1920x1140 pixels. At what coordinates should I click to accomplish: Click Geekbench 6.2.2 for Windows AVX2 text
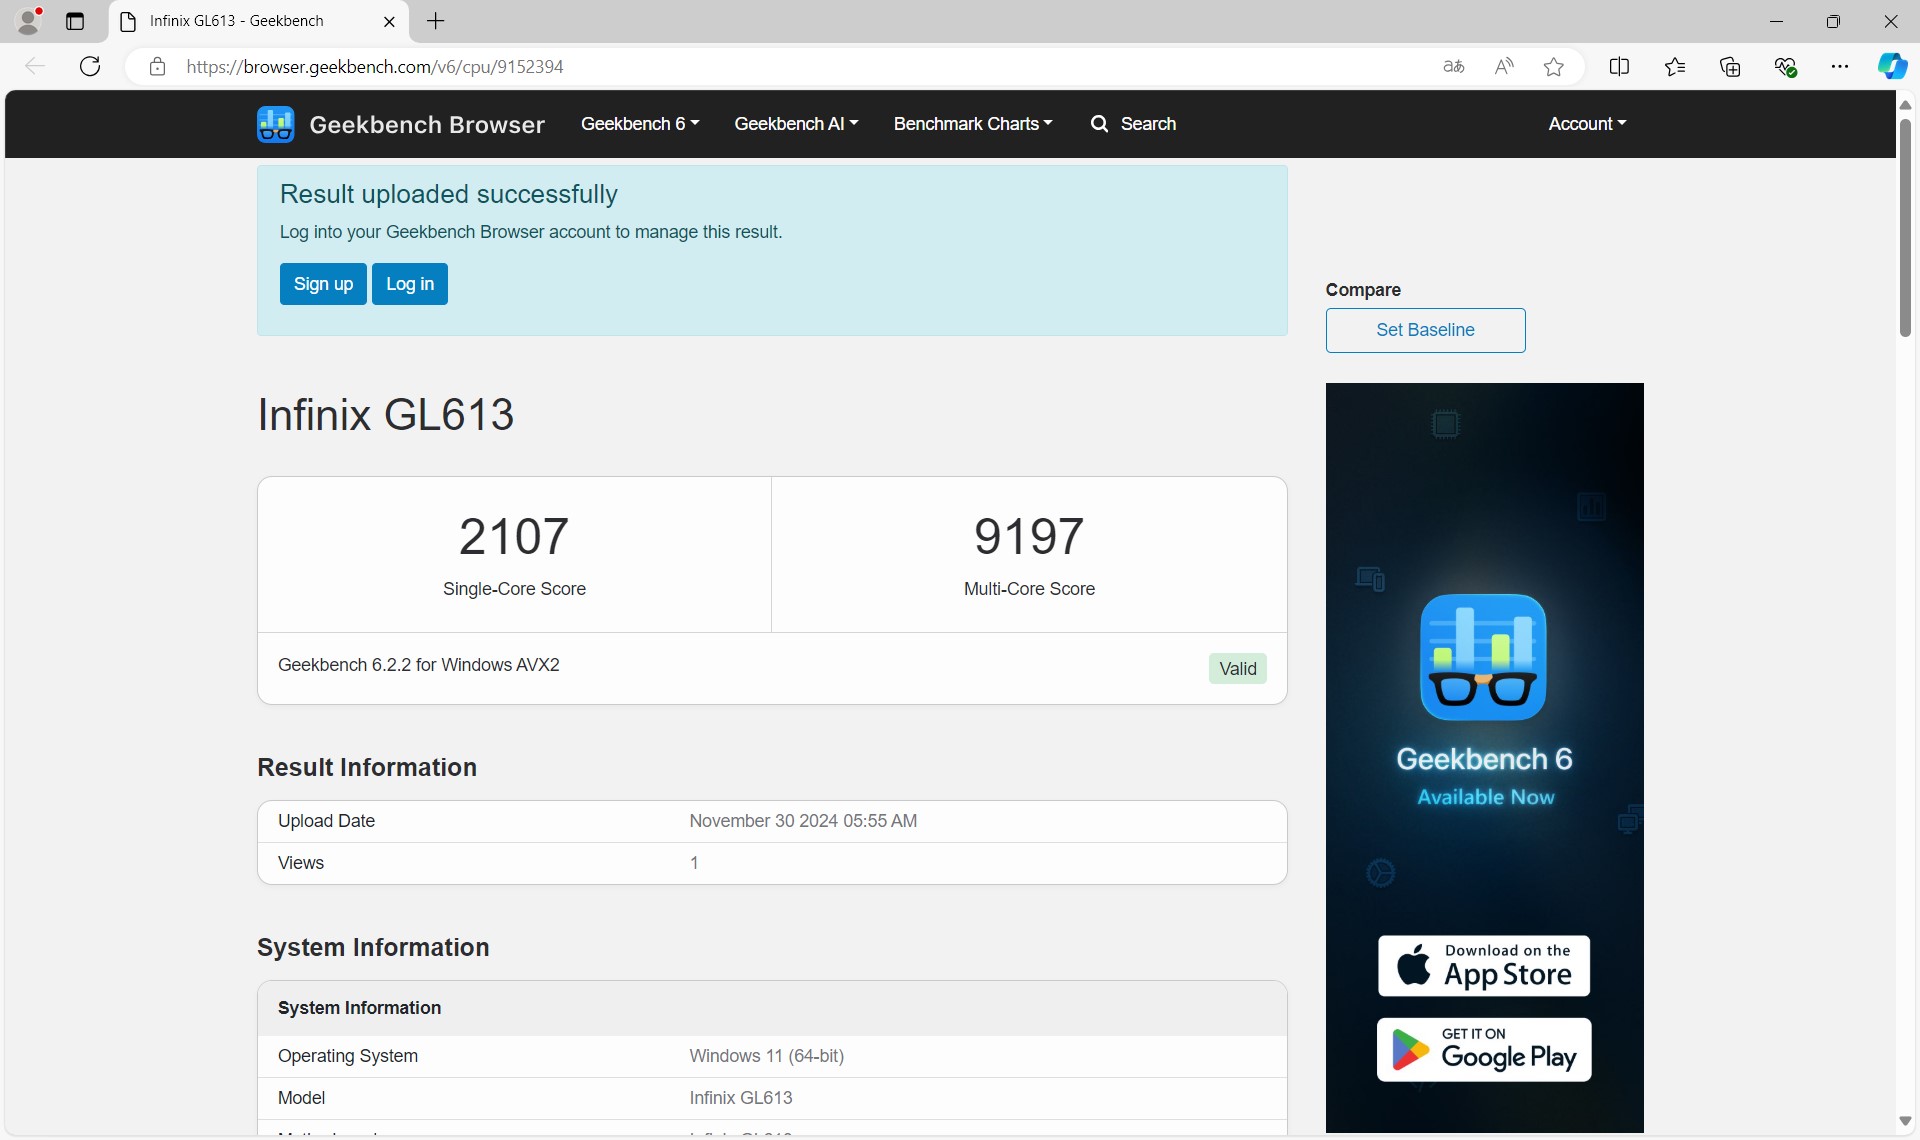point(419,665)
